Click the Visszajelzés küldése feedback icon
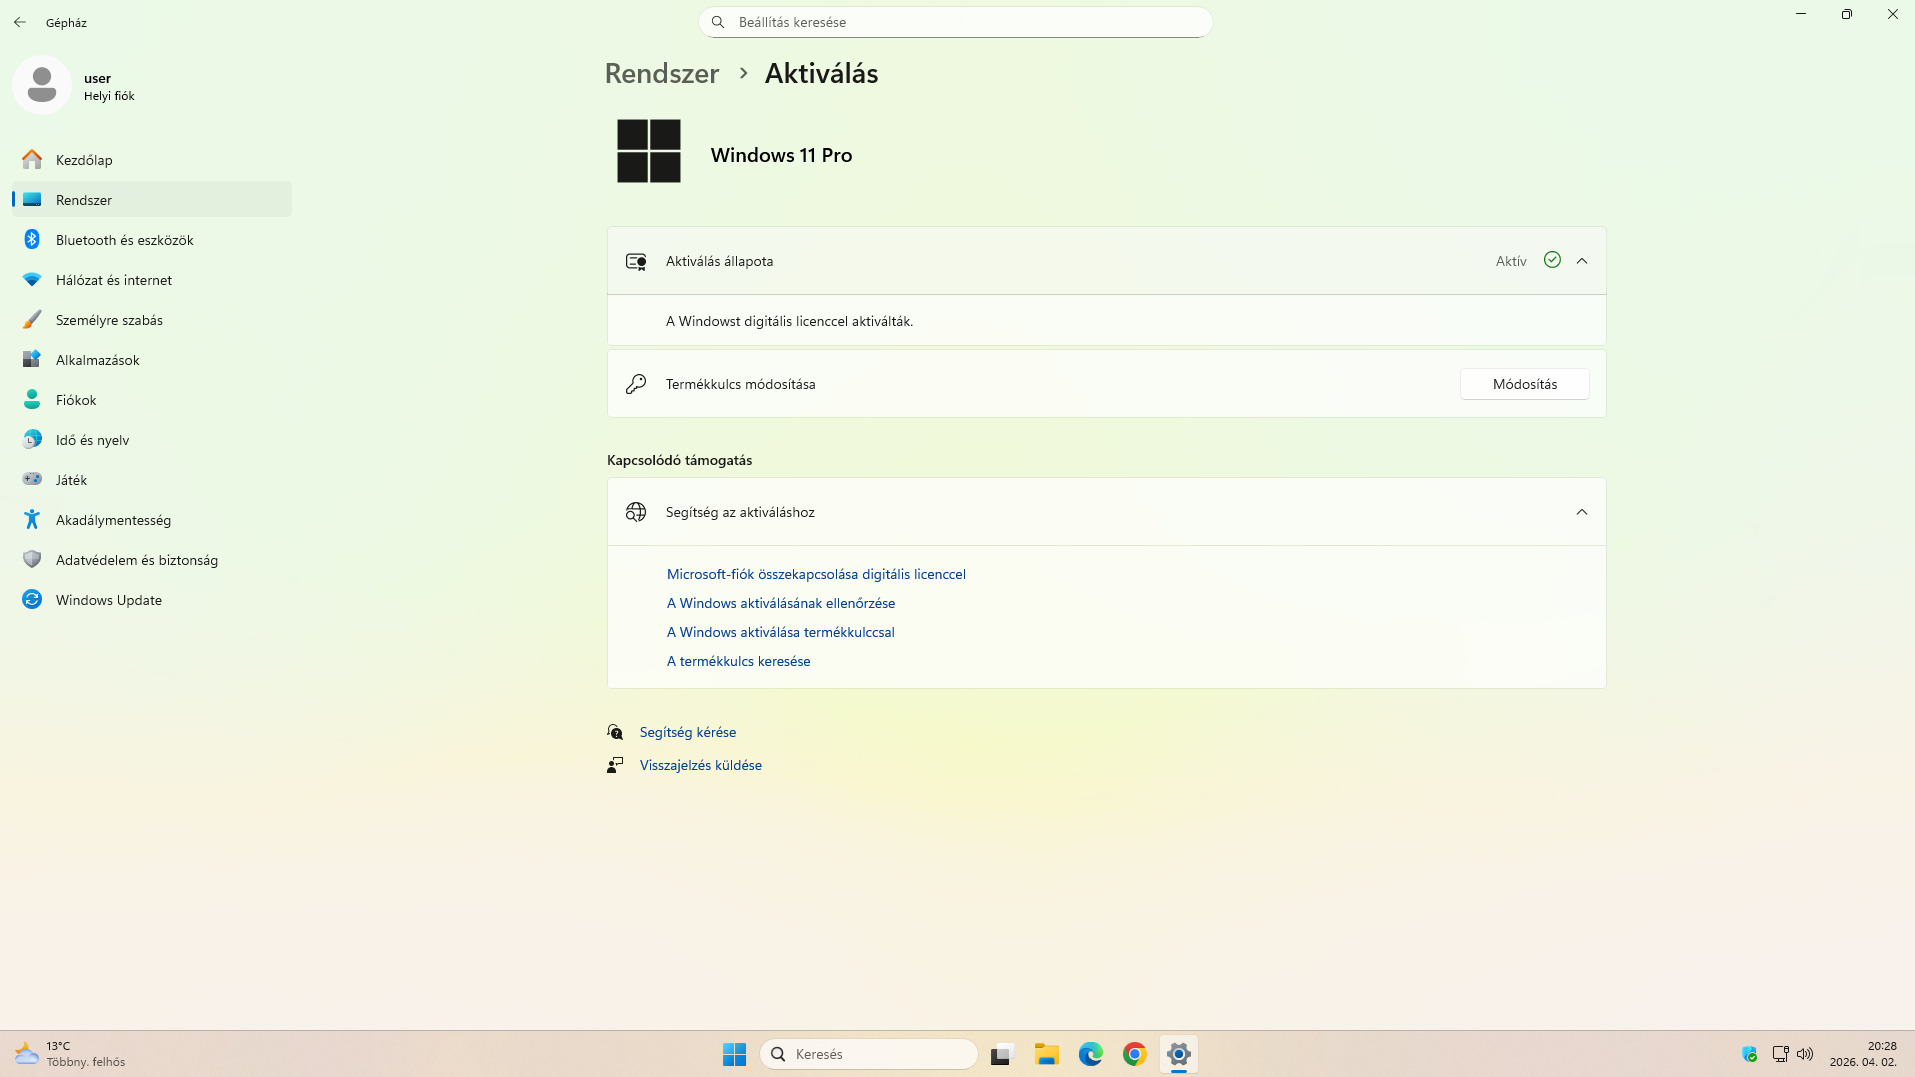The image size is (1915, 1077). pyautogui.click(x=615, y=765)
